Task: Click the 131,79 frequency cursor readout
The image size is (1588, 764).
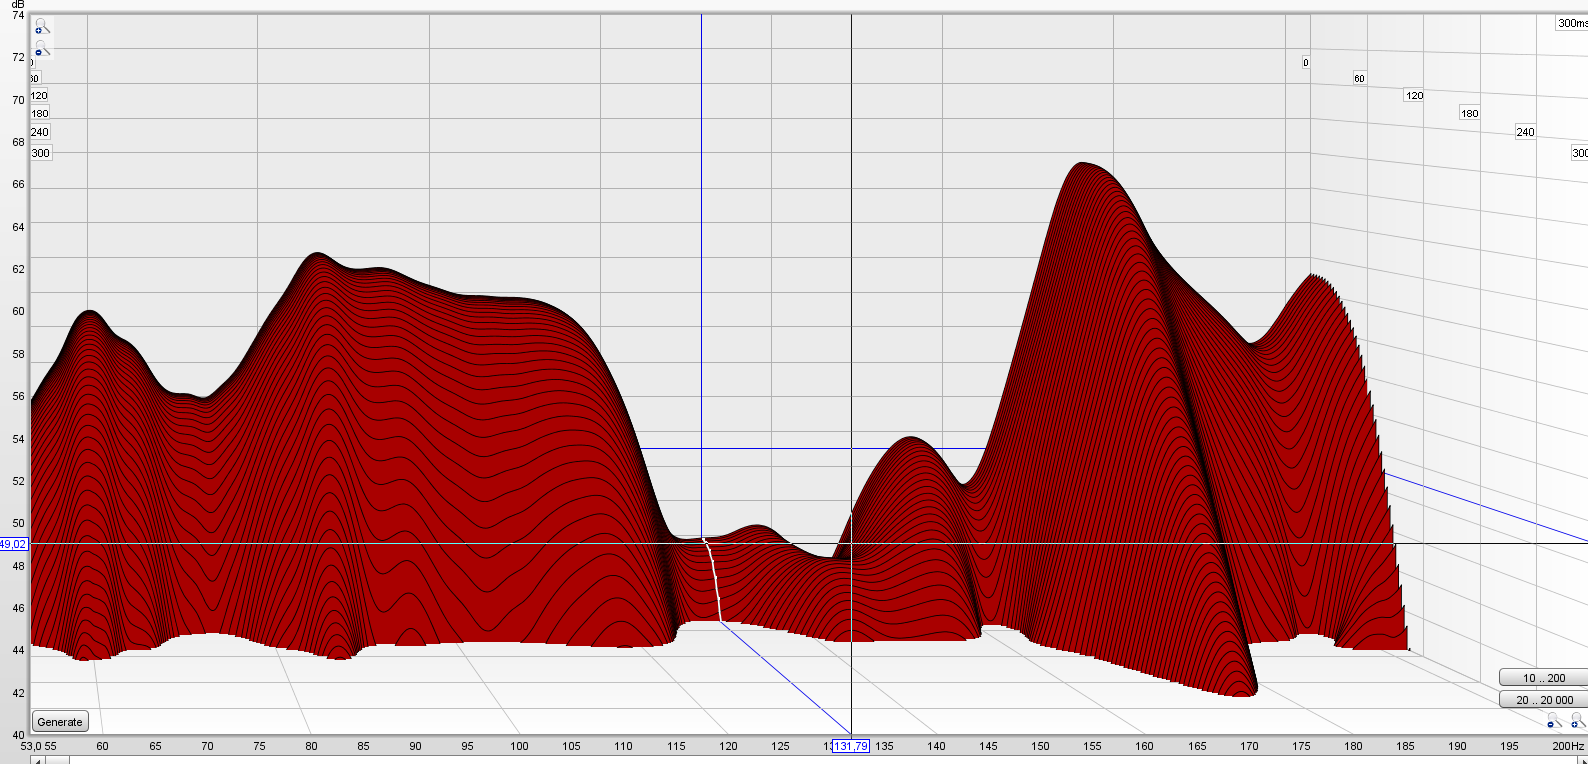Action: pyautogui.click(x=850, y=746)
